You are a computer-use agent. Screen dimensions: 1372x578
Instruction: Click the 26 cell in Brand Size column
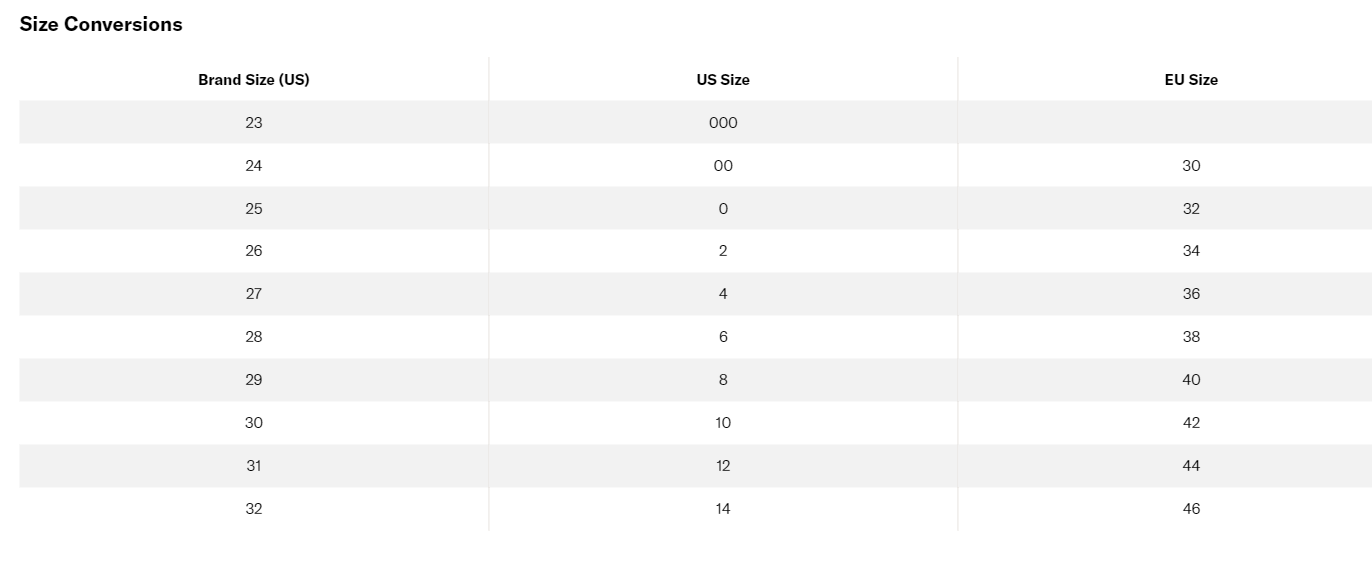(x=254, y=251)
